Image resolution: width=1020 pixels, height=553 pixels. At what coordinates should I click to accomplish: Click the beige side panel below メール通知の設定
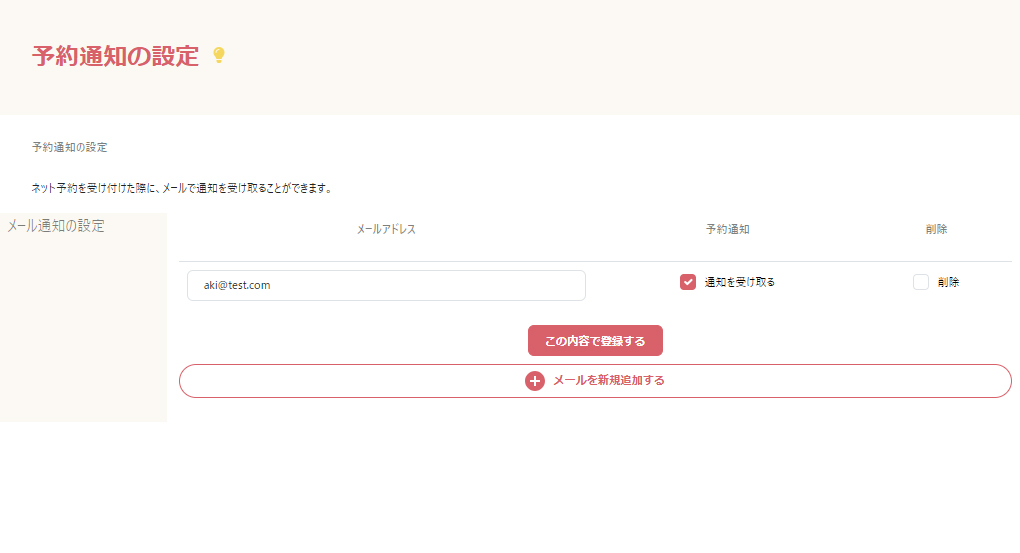pos(83,330)
